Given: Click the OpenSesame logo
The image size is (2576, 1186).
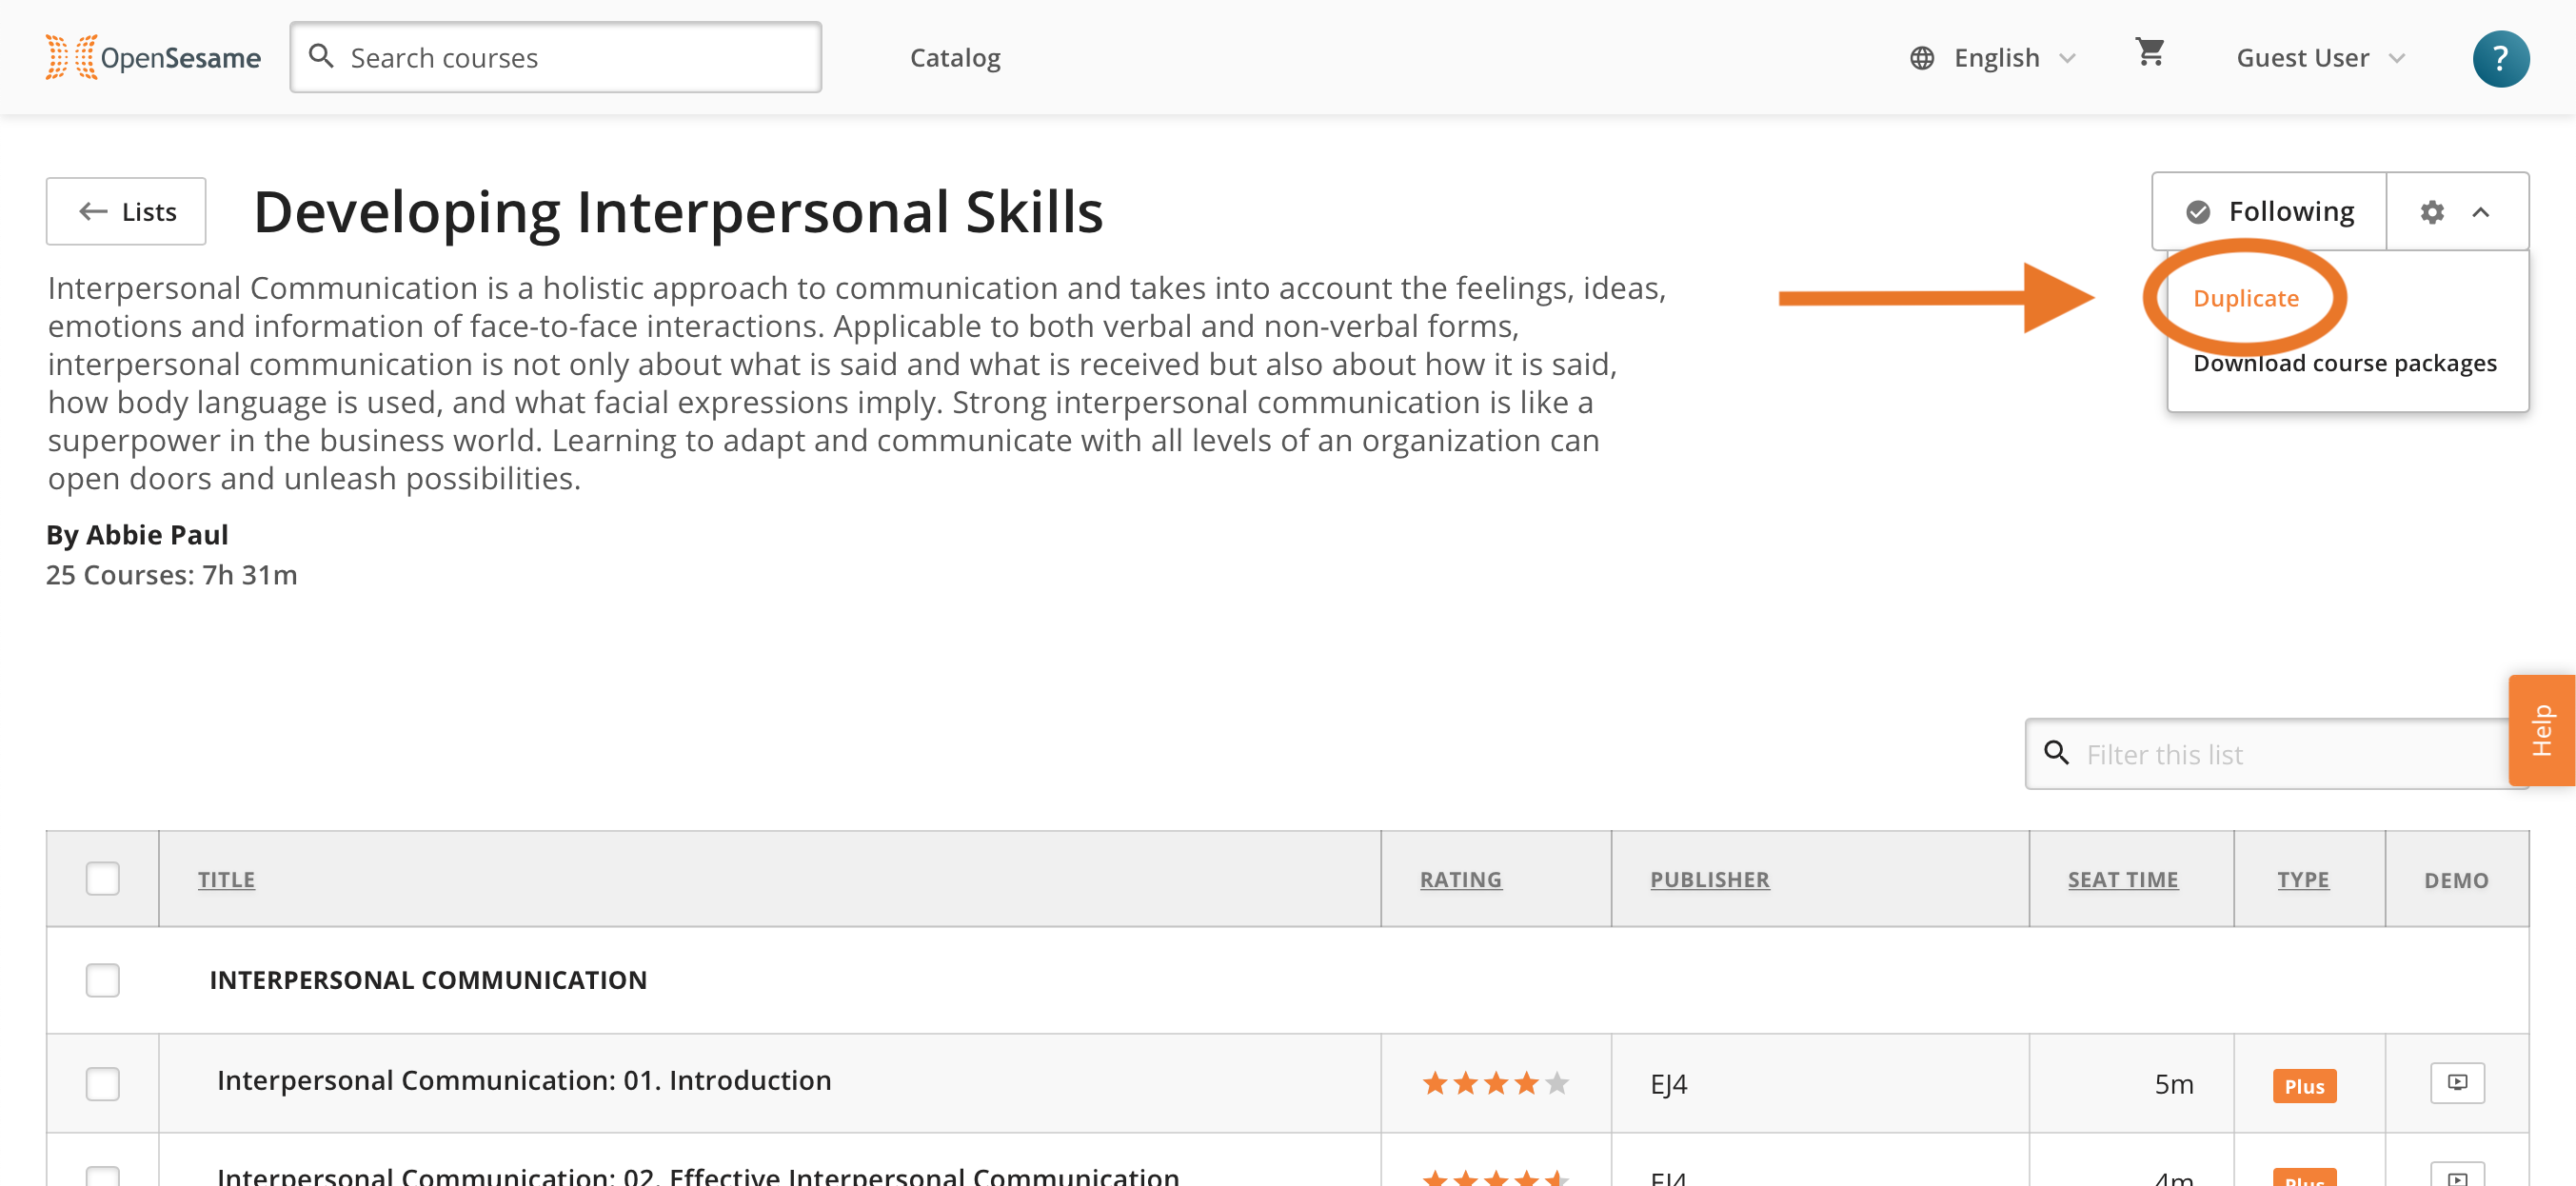Looking at the screenshot, I should [x=153, y=57].
